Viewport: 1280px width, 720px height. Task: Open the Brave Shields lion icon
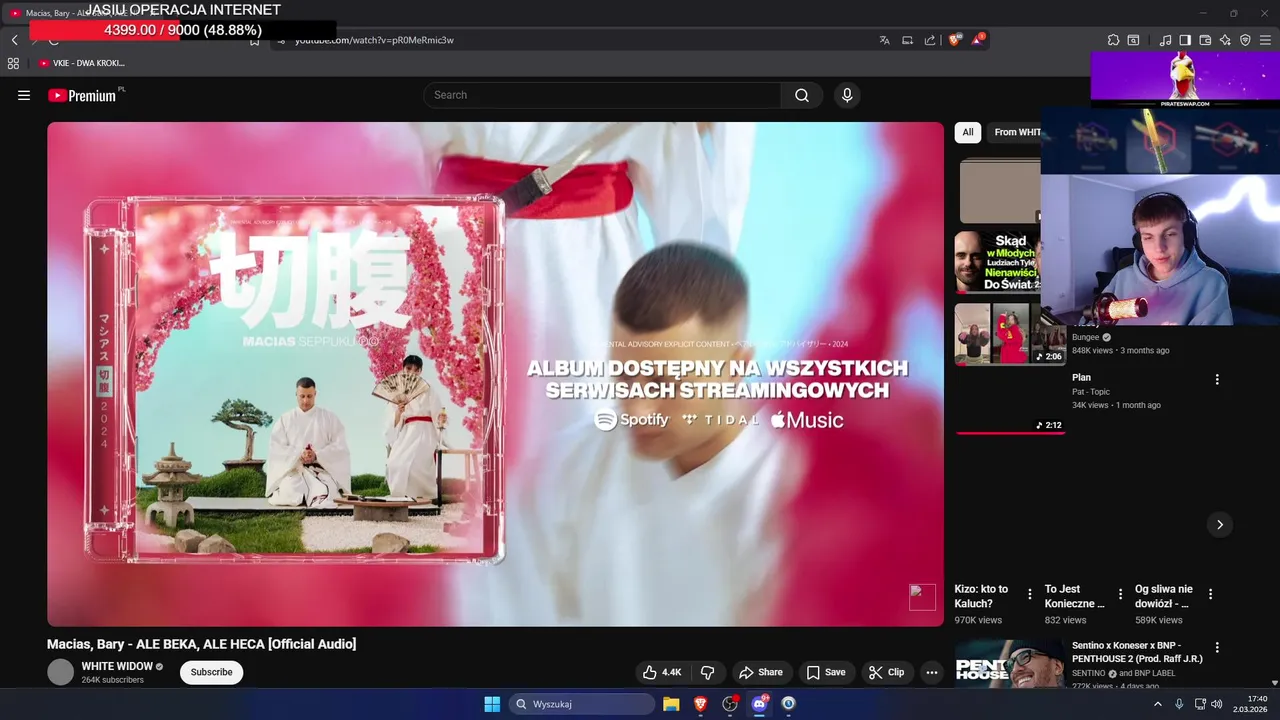[x=954, y=40]
